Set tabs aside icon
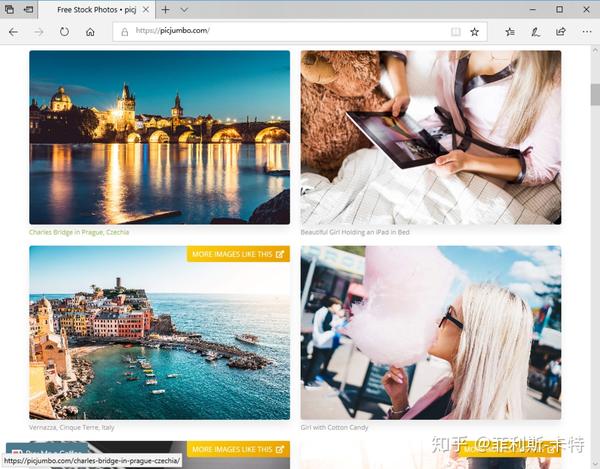Image resolution: width=600 pixels, height=469 pixels. (x=28, y=10)
